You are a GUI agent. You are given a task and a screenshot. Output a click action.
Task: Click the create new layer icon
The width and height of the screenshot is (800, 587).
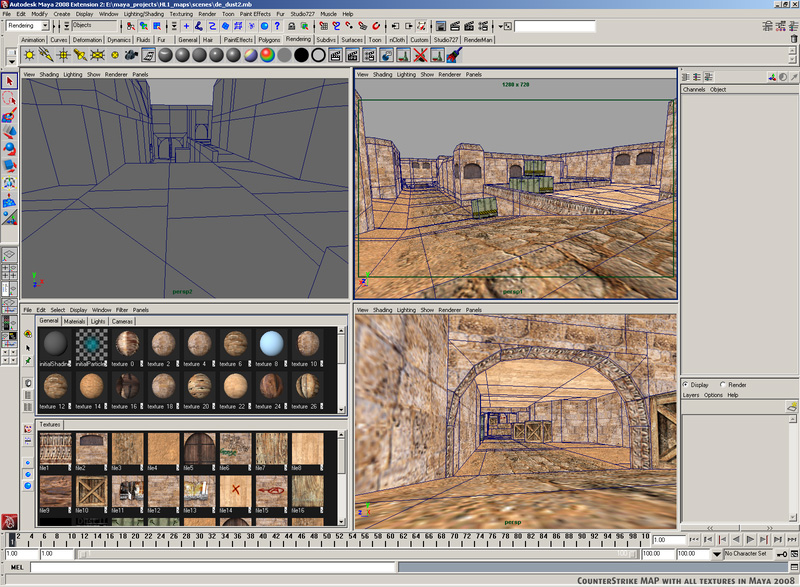(792, 406)
